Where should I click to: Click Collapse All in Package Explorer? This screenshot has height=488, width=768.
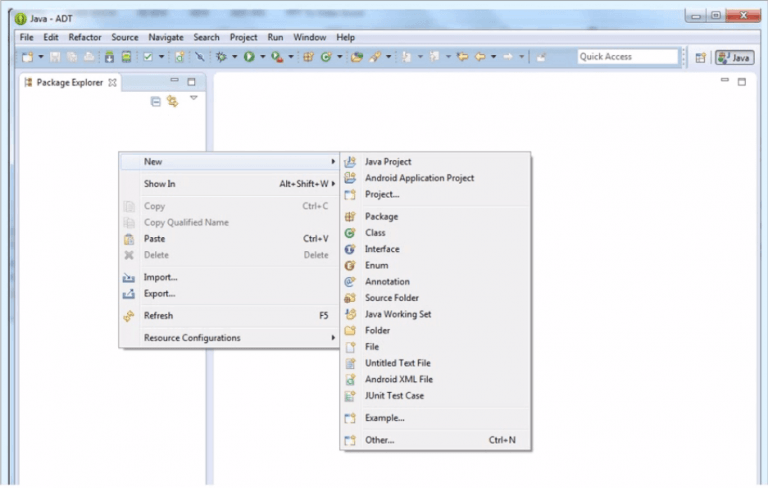(x=156, y=101)
